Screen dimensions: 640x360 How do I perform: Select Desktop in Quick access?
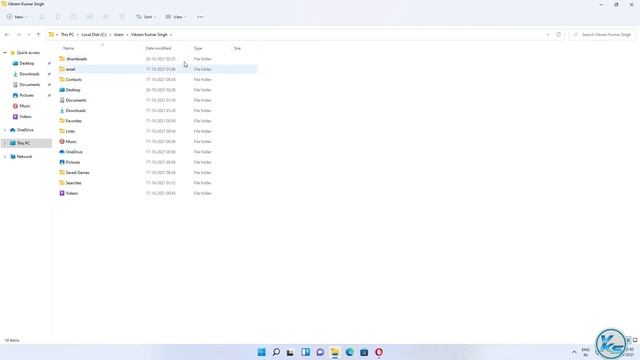(x=27, y=63)
